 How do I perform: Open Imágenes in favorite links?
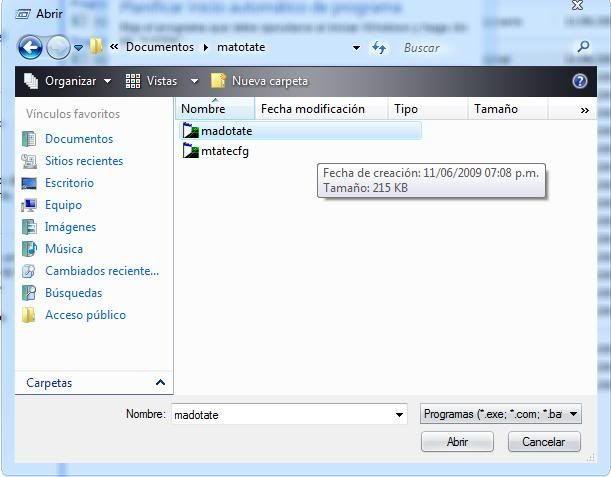tap(70, 227)
